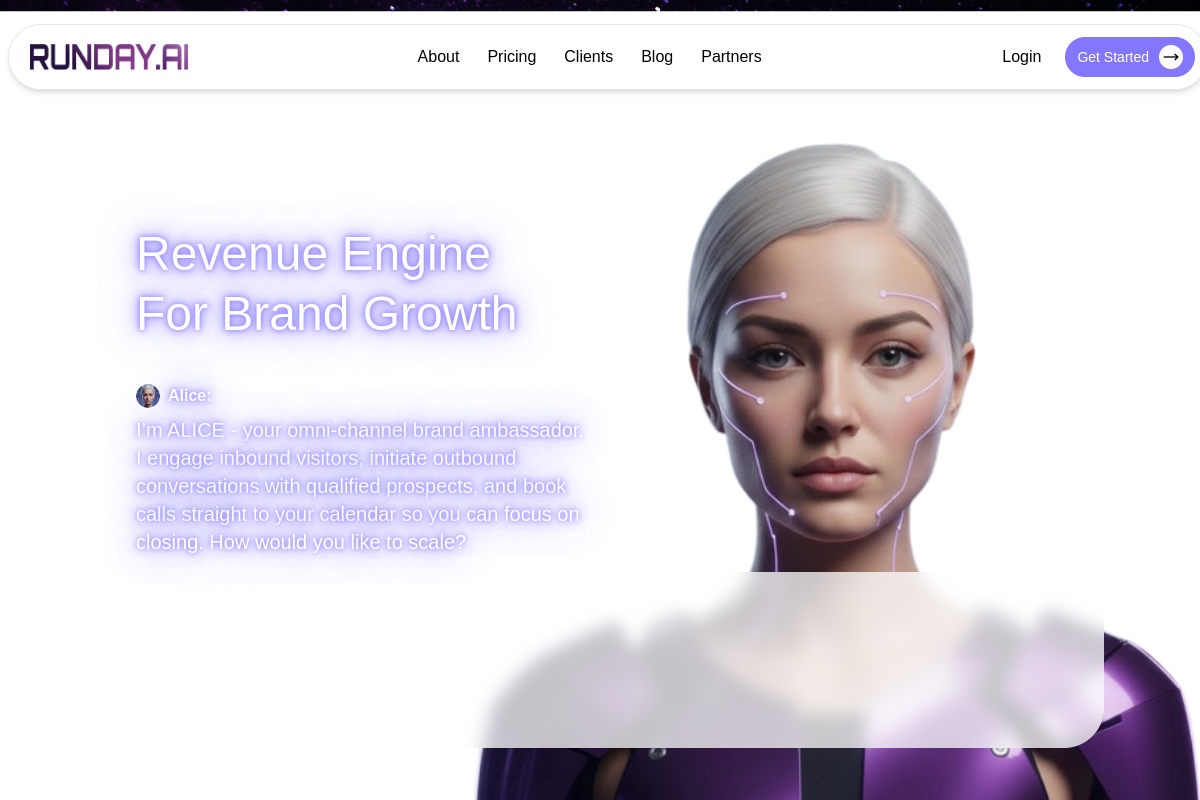Open the Clients menu item

(588, 57)
